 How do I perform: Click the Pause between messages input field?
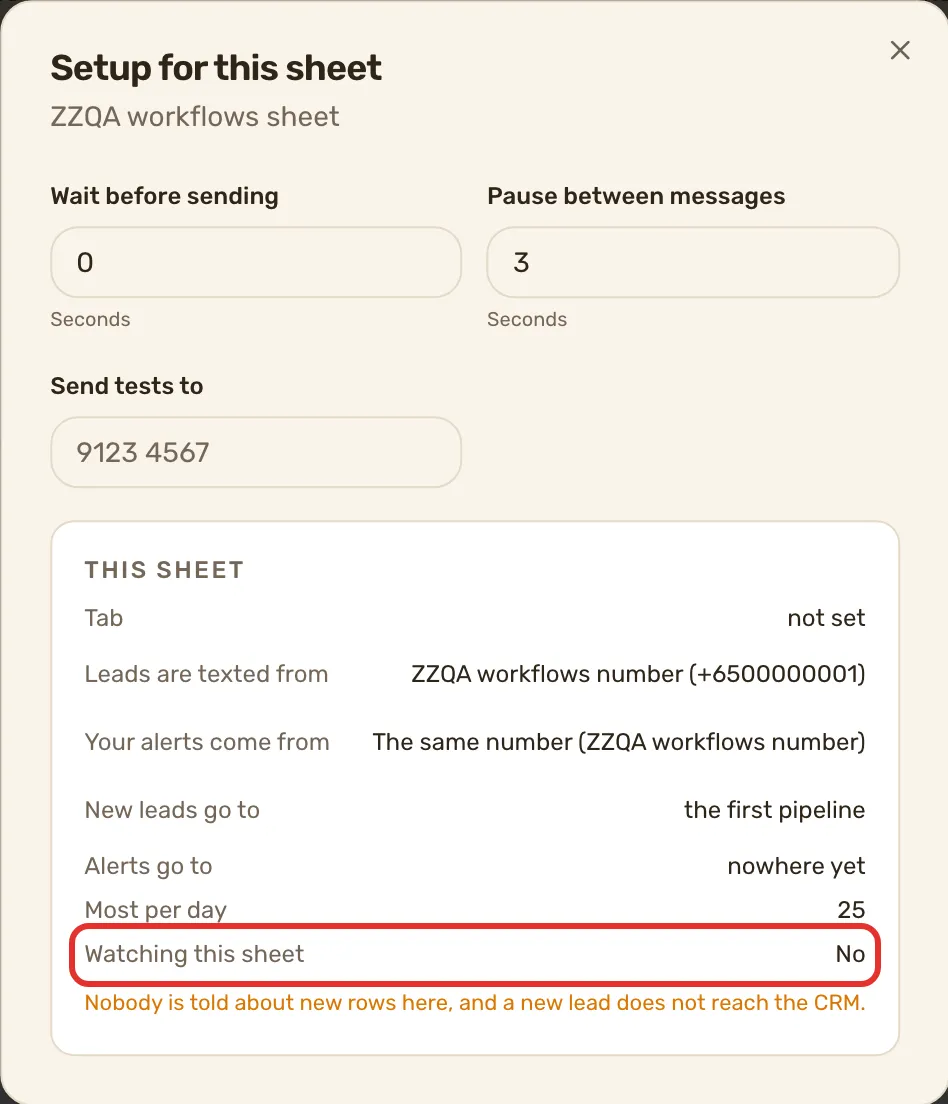[692, 262]
